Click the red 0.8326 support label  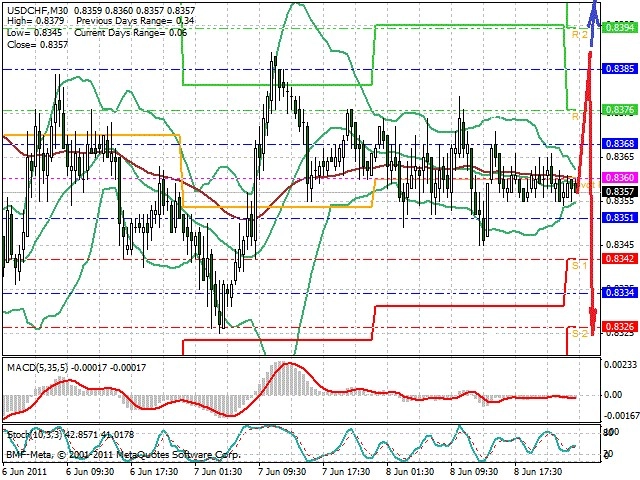coord(620,327)
